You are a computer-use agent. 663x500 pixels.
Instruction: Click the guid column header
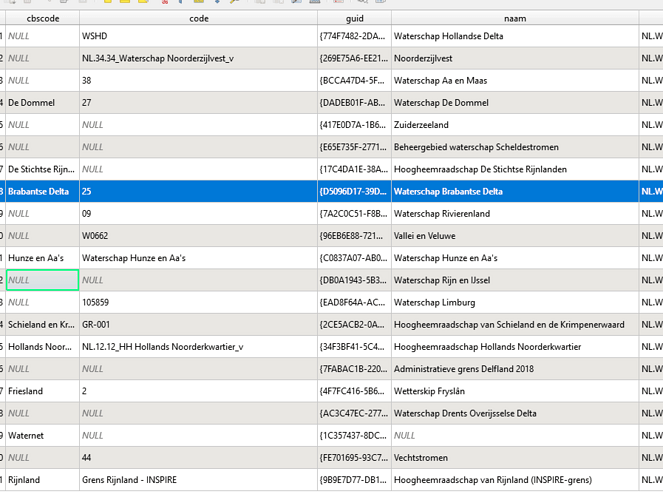tap(354, 18)
